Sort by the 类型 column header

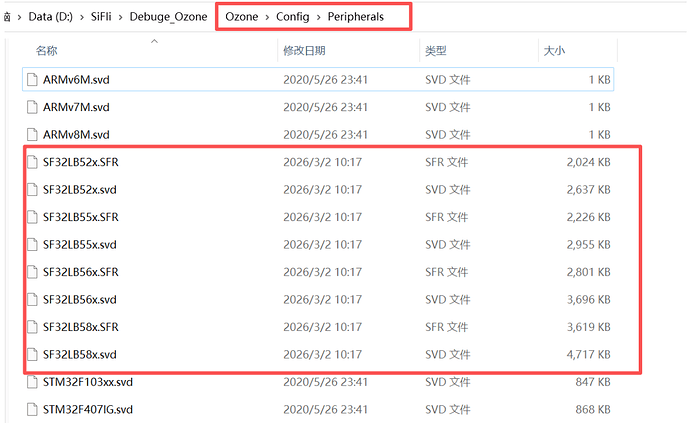tap(436, 51)
